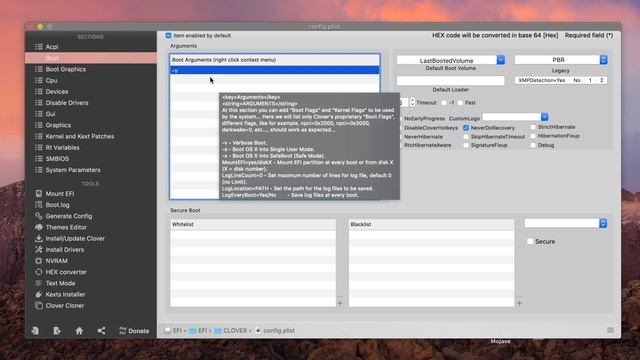
Task: Click the CLOVER folder in path bar
Action: click(x=231, y=331)
